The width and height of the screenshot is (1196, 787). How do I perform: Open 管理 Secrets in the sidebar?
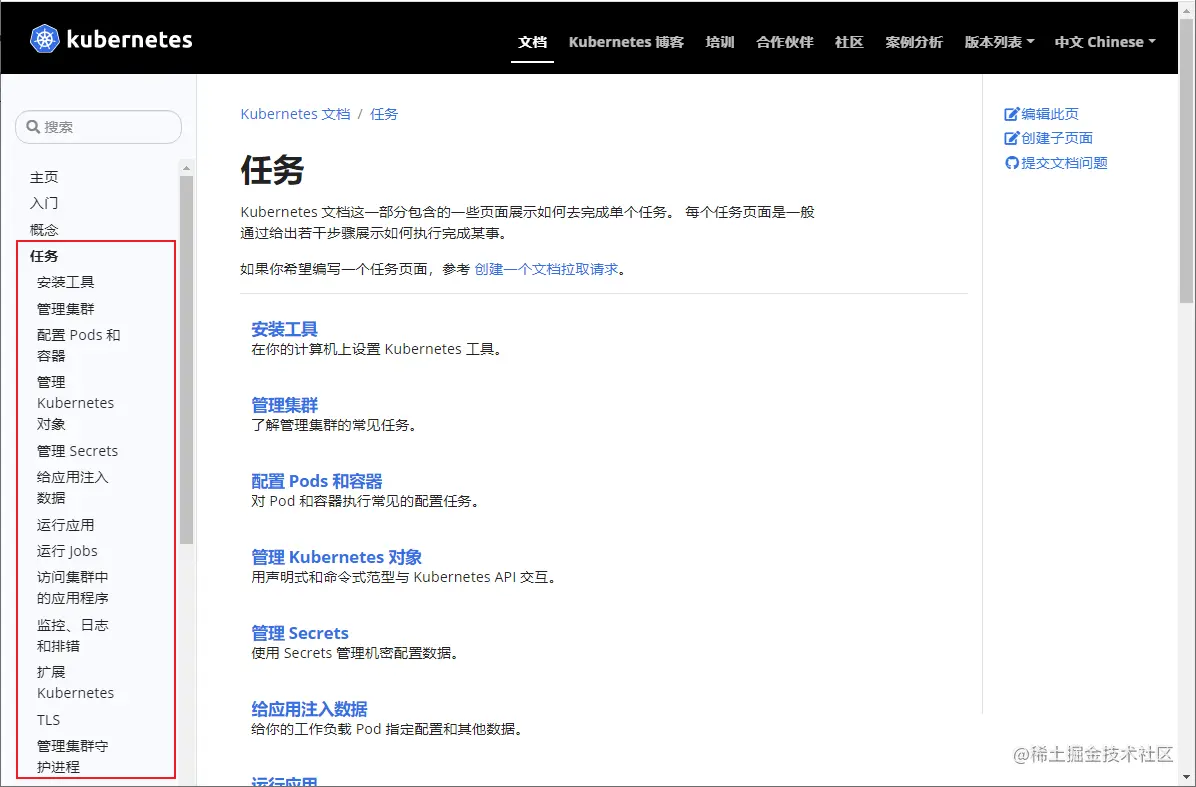pyautogui.click(x=77, y=451)
